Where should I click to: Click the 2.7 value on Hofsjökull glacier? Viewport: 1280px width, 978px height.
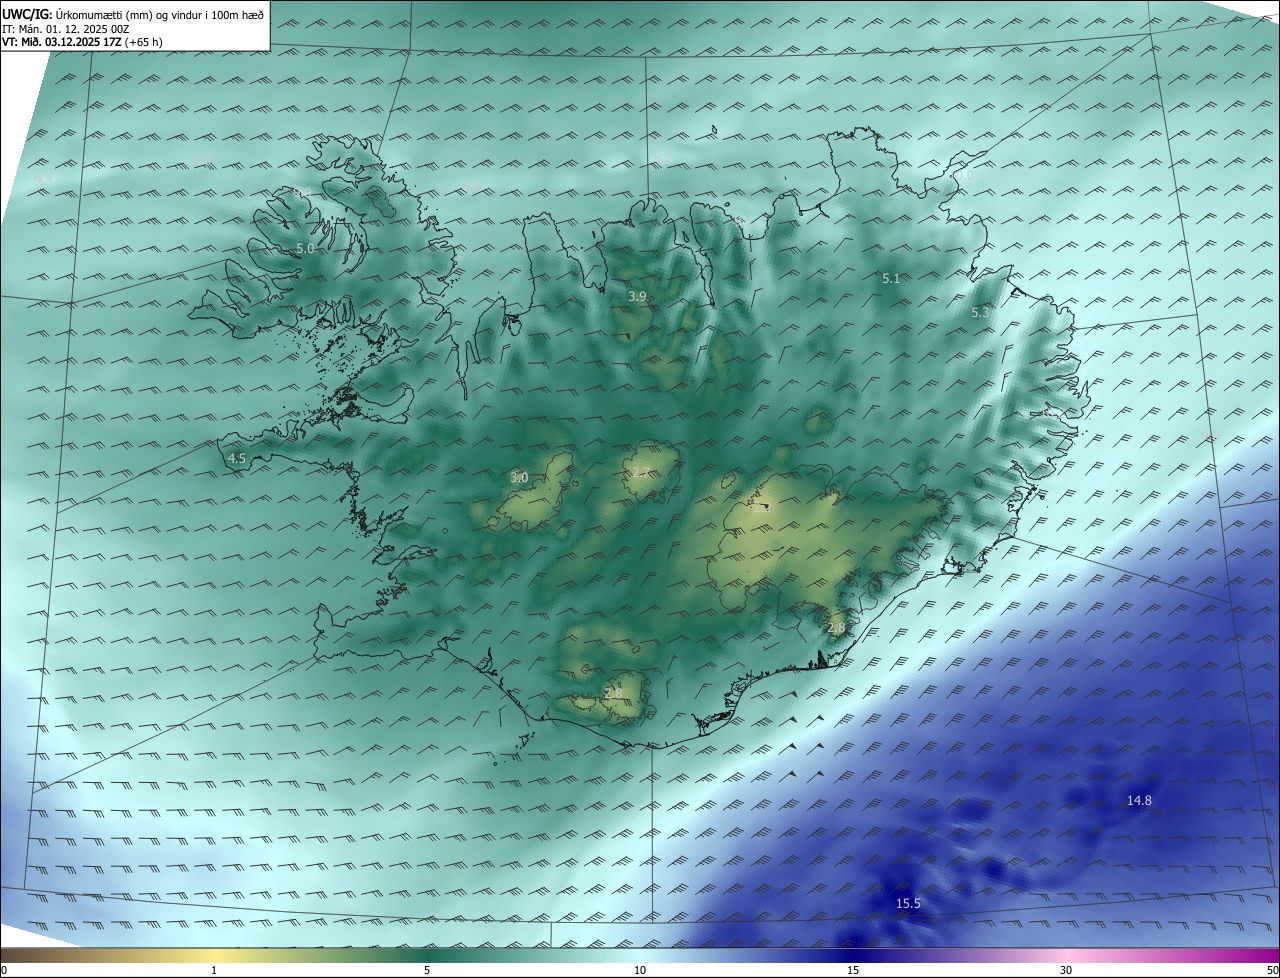coord(640,472)
